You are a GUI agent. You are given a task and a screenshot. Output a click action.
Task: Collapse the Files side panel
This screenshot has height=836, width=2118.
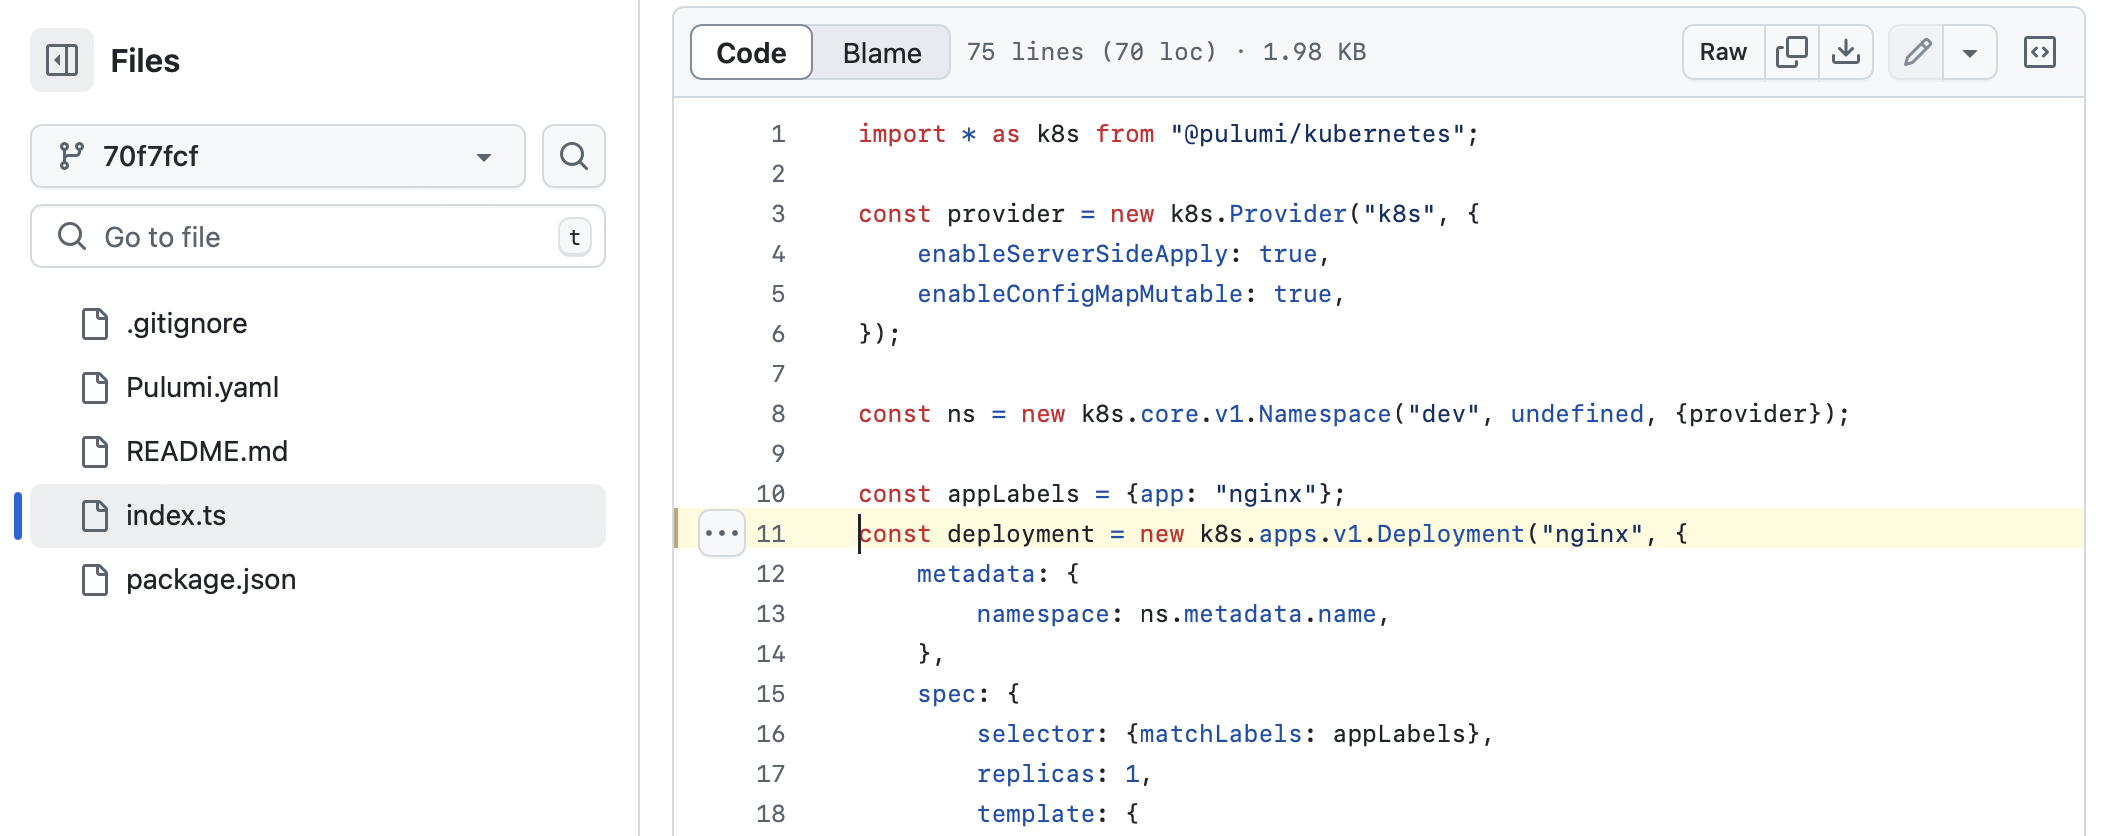[x=62, y=60]
